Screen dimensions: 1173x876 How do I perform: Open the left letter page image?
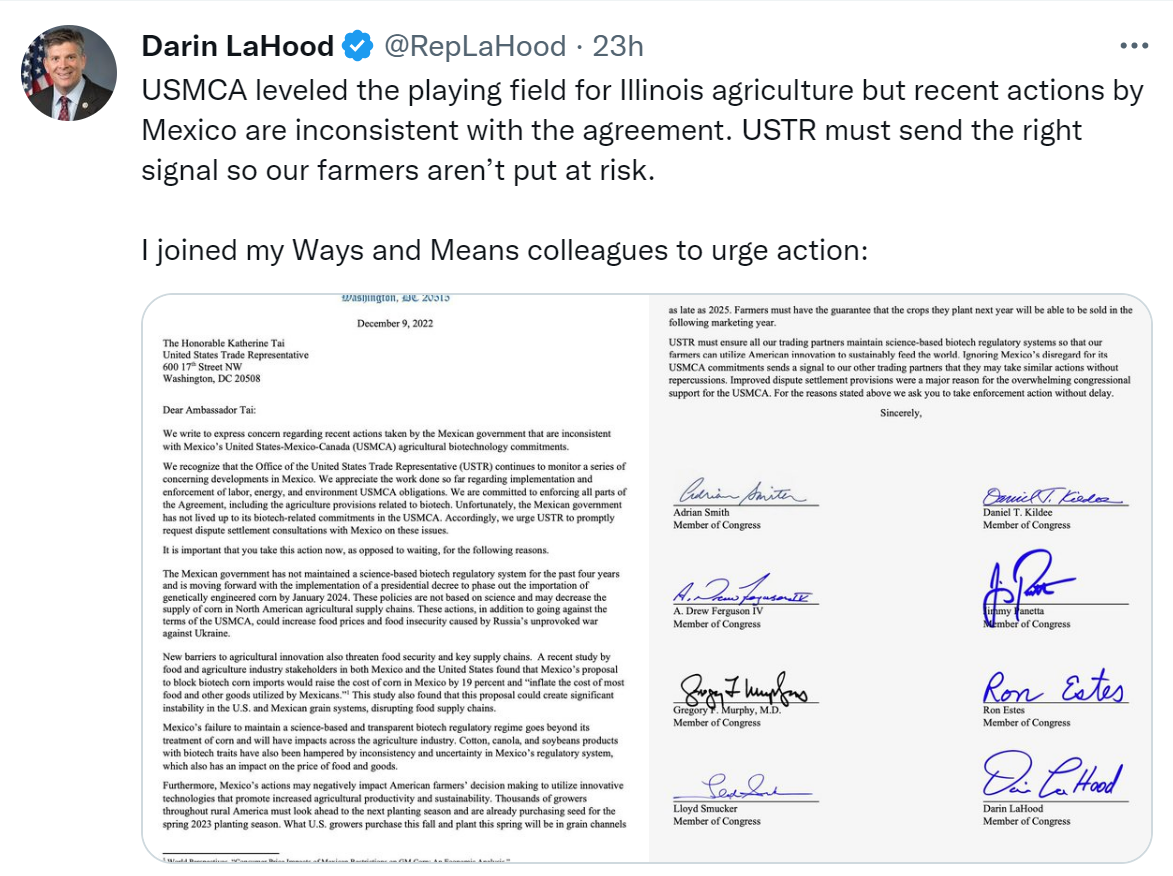click(x=396, y=578)
